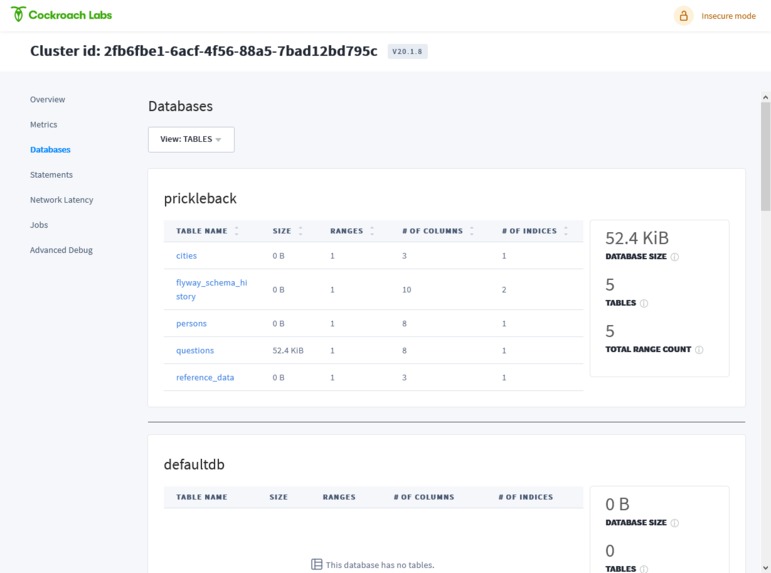Click the 'prickleback' database title
Image resolution: width=771 pixels, height=573 pixels.
tap(200, 199)
